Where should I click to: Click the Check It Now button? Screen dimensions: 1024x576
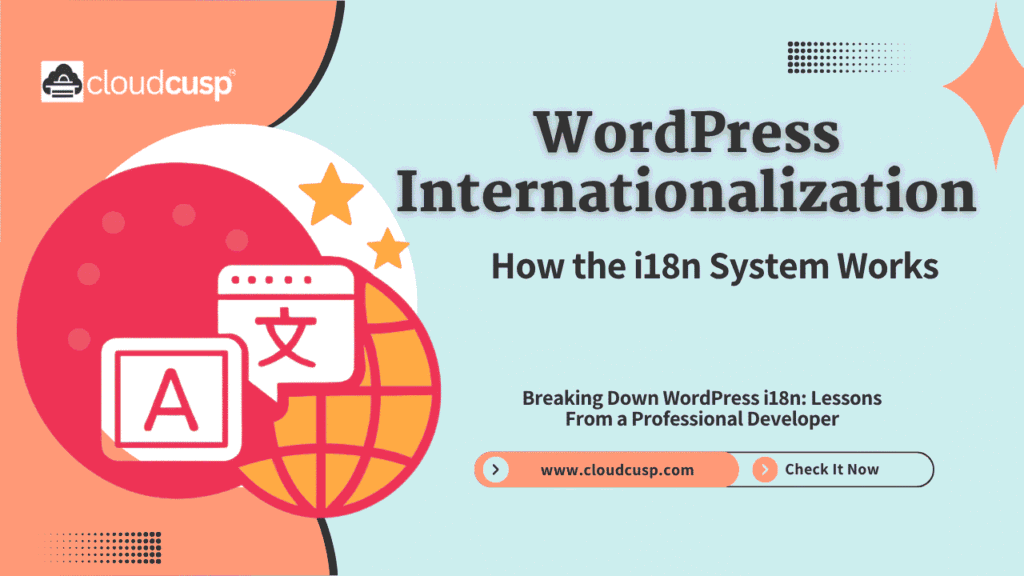tap(831, 470)
